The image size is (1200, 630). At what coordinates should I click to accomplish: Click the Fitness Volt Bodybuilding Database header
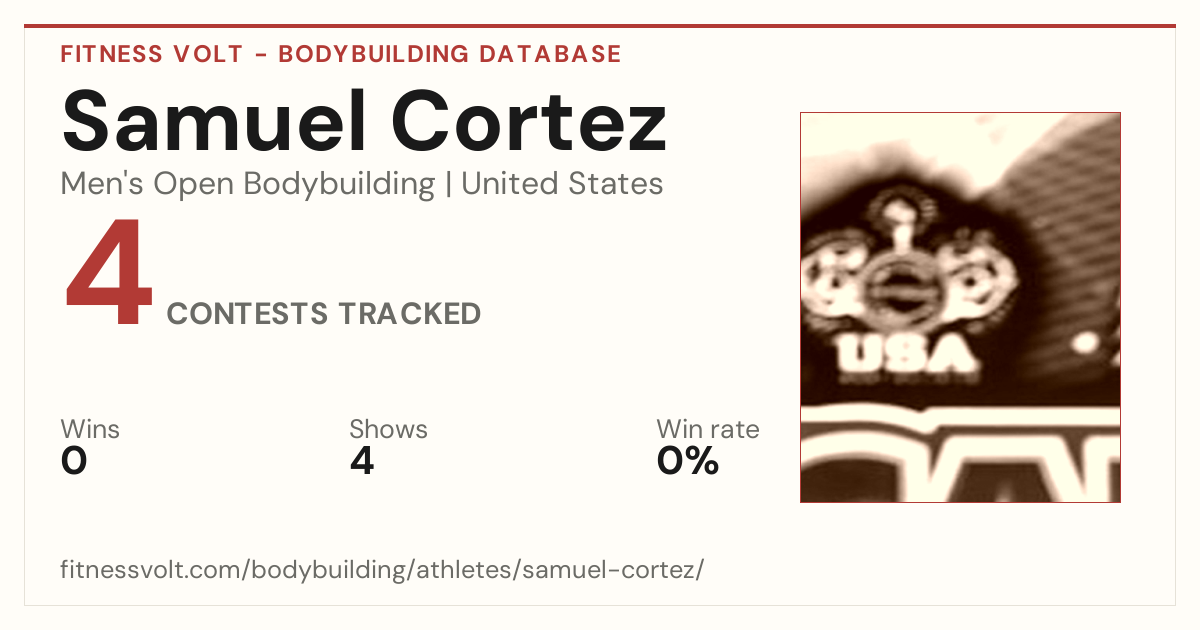click(341, 54)
